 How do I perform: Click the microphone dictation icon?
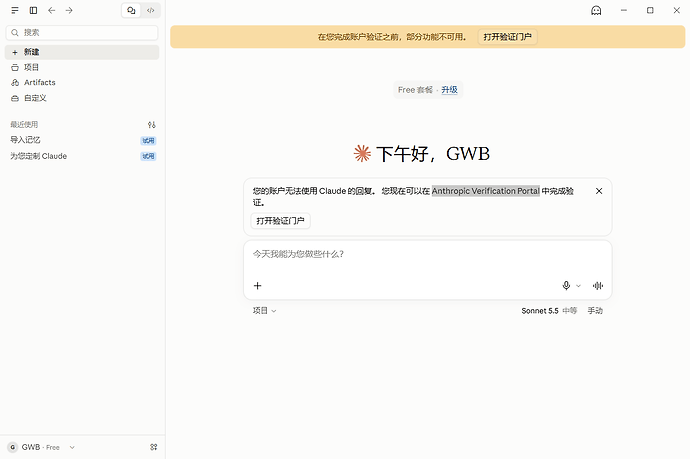coord(566,286)
